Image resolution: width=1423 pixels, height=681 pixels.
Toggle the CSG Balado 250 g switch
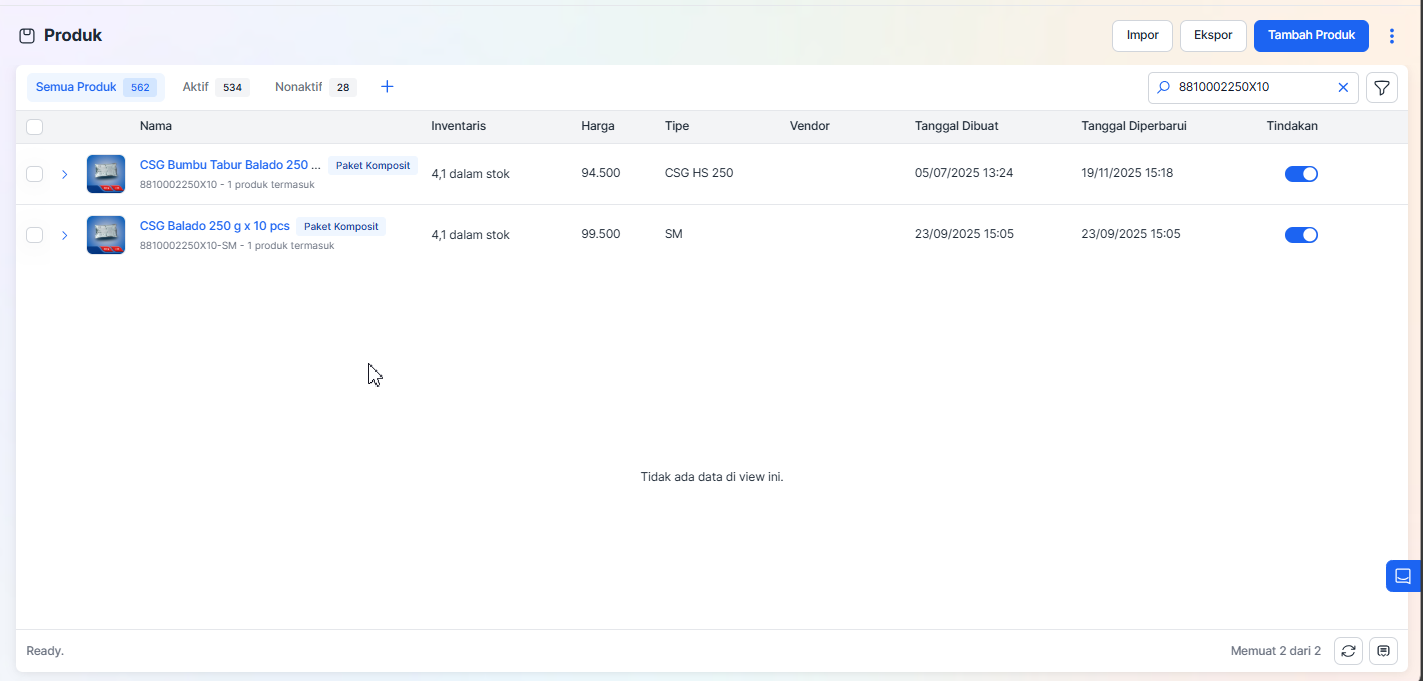1300,235
